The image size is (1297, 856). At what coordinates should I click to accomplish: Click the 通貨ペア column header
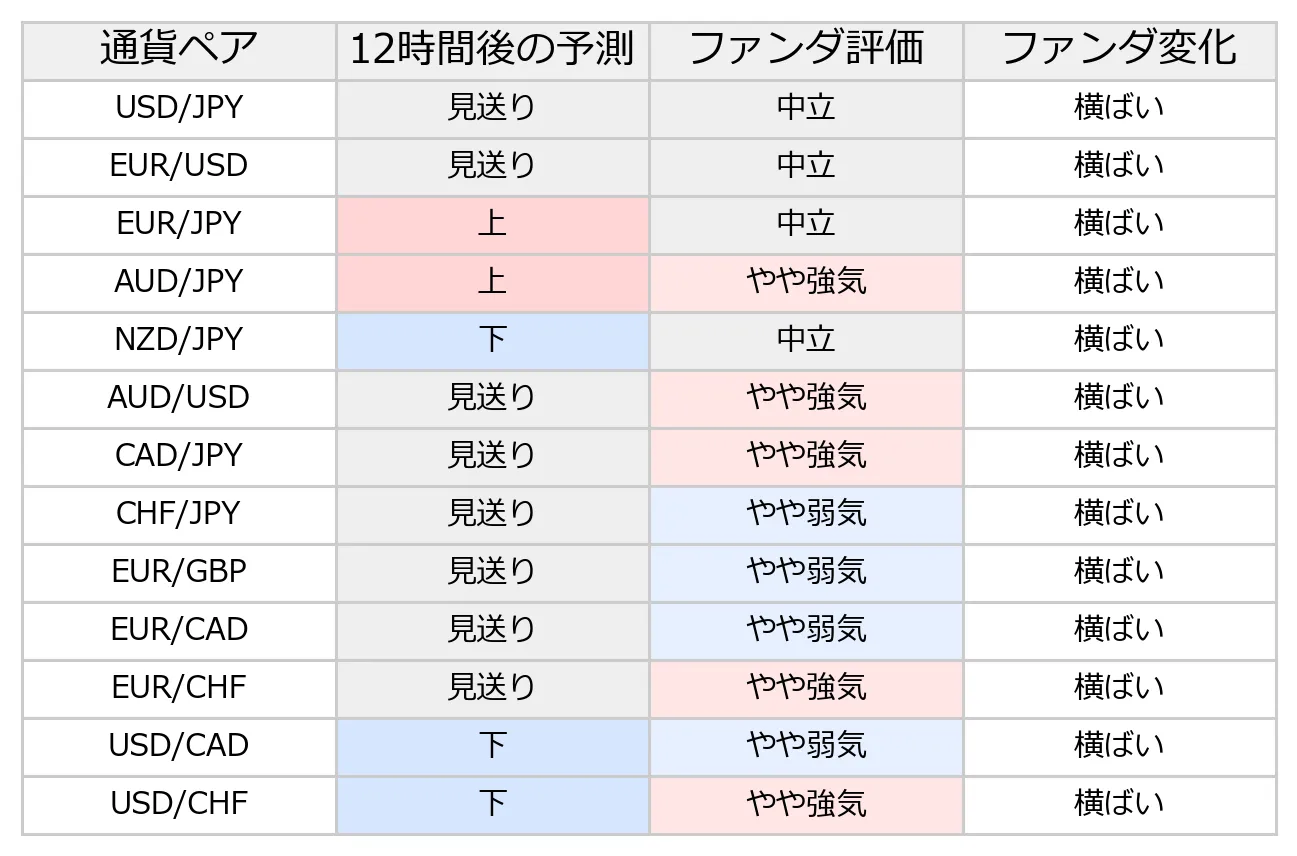179,50
